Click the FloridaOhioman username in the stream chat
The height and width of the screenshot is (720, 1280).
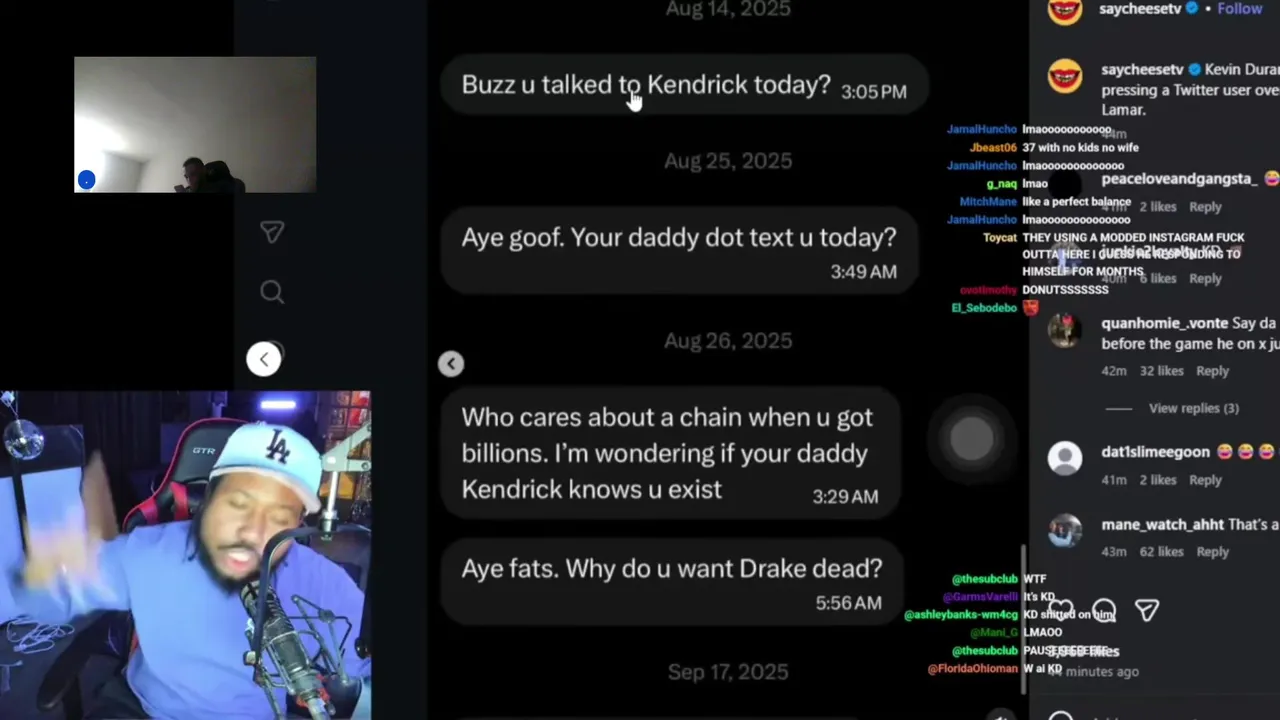click(x=973, y=669)
